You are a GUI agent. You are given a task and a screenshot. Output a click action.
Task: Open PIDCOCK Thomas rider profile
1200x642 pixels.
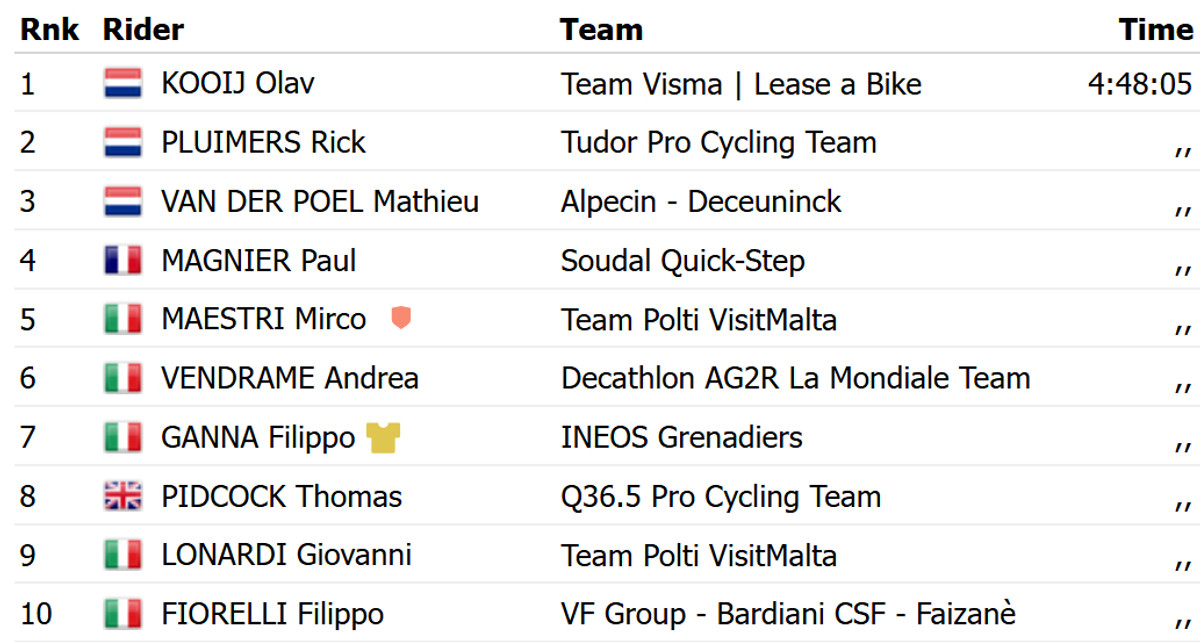(282, 497)
